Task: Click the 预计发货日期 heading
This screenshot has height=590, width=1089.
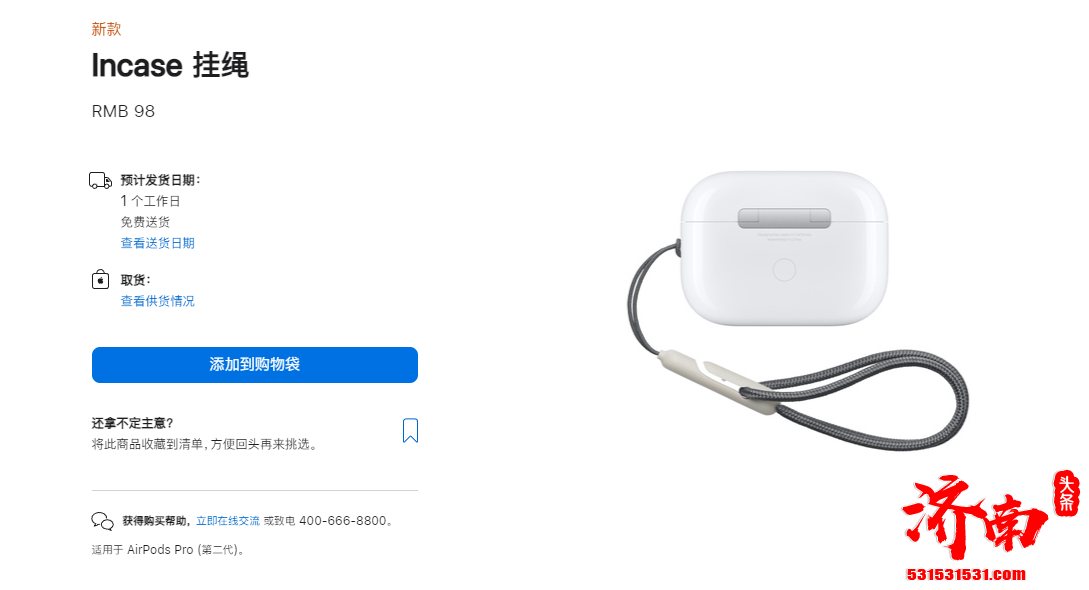Action: (x=160, y=180)
